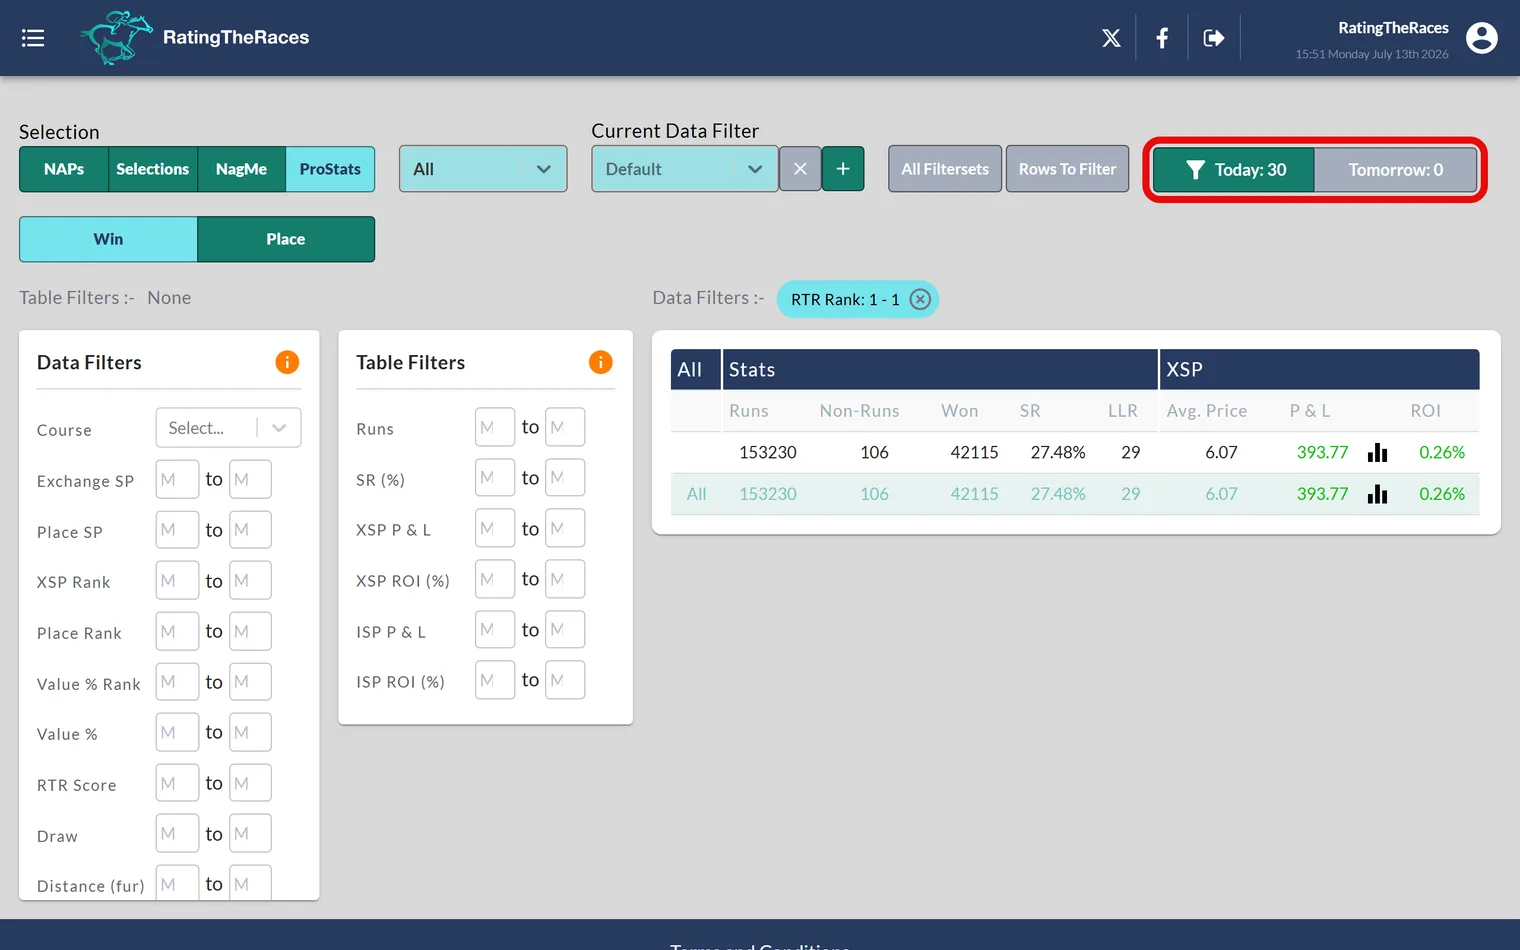Open the X (Twitter) social link
Viewport: 1520px width, 950px height.
pyautogui.click(x=1111, y=38)
